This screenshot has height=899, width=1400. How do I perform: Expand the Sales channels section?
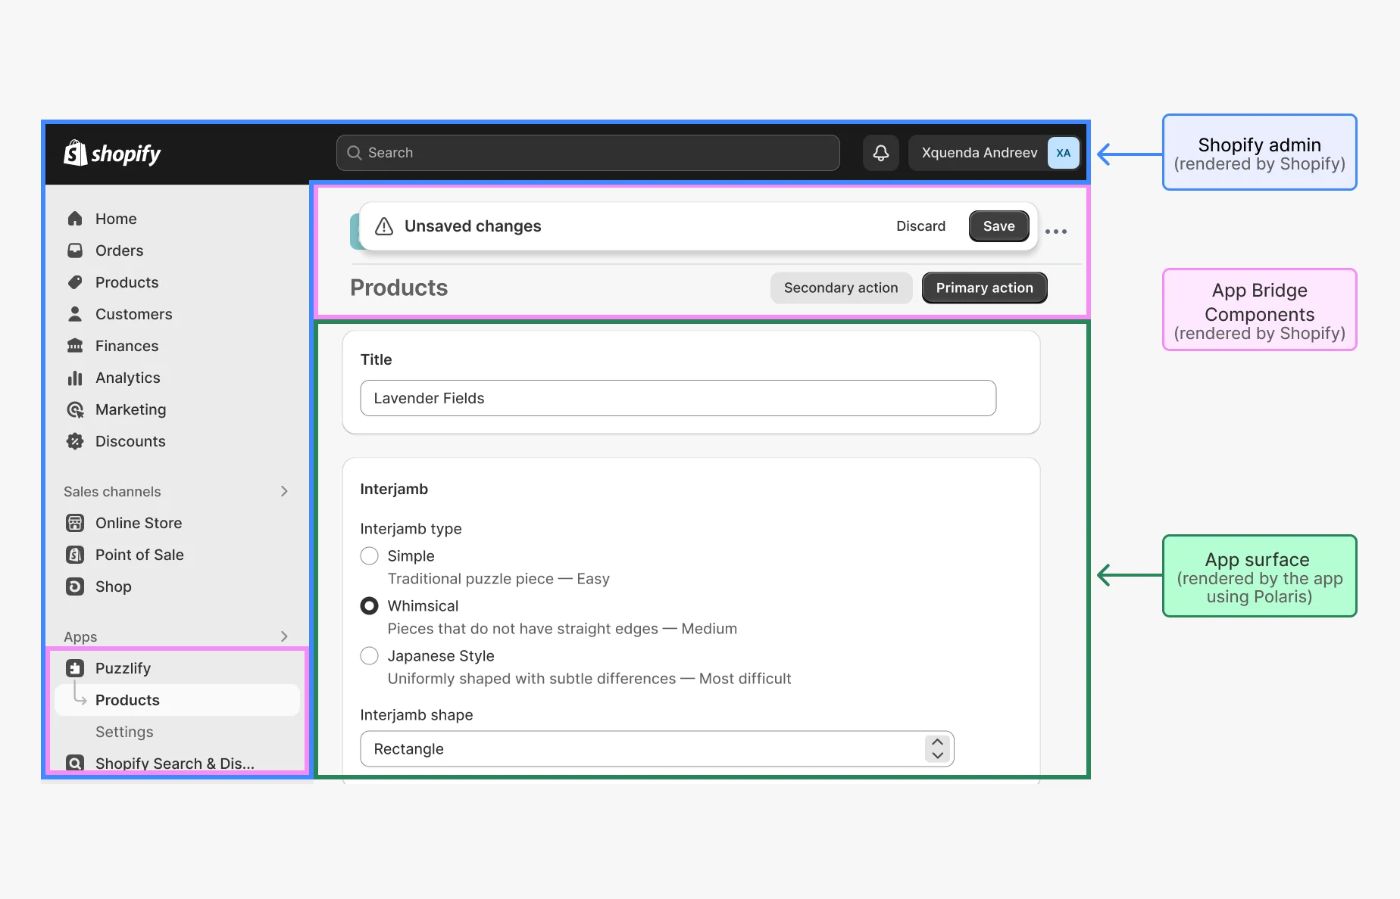click(x=285, y=491)
